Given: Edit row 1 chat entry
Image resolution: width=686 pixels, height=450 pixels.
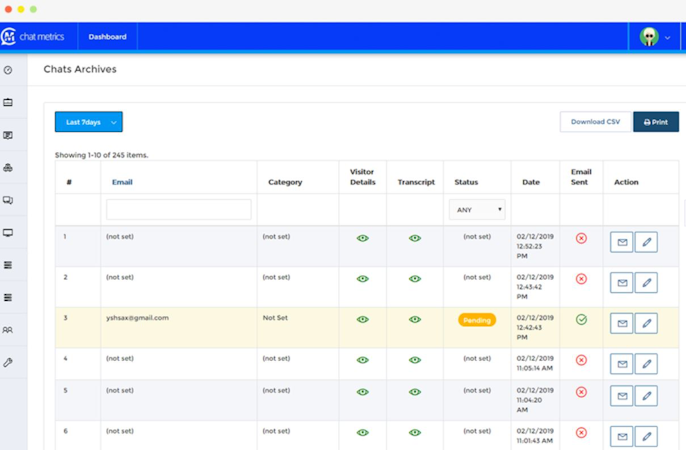Looking at the screenshot, I should pyautogui.click(x=646, y=242).
